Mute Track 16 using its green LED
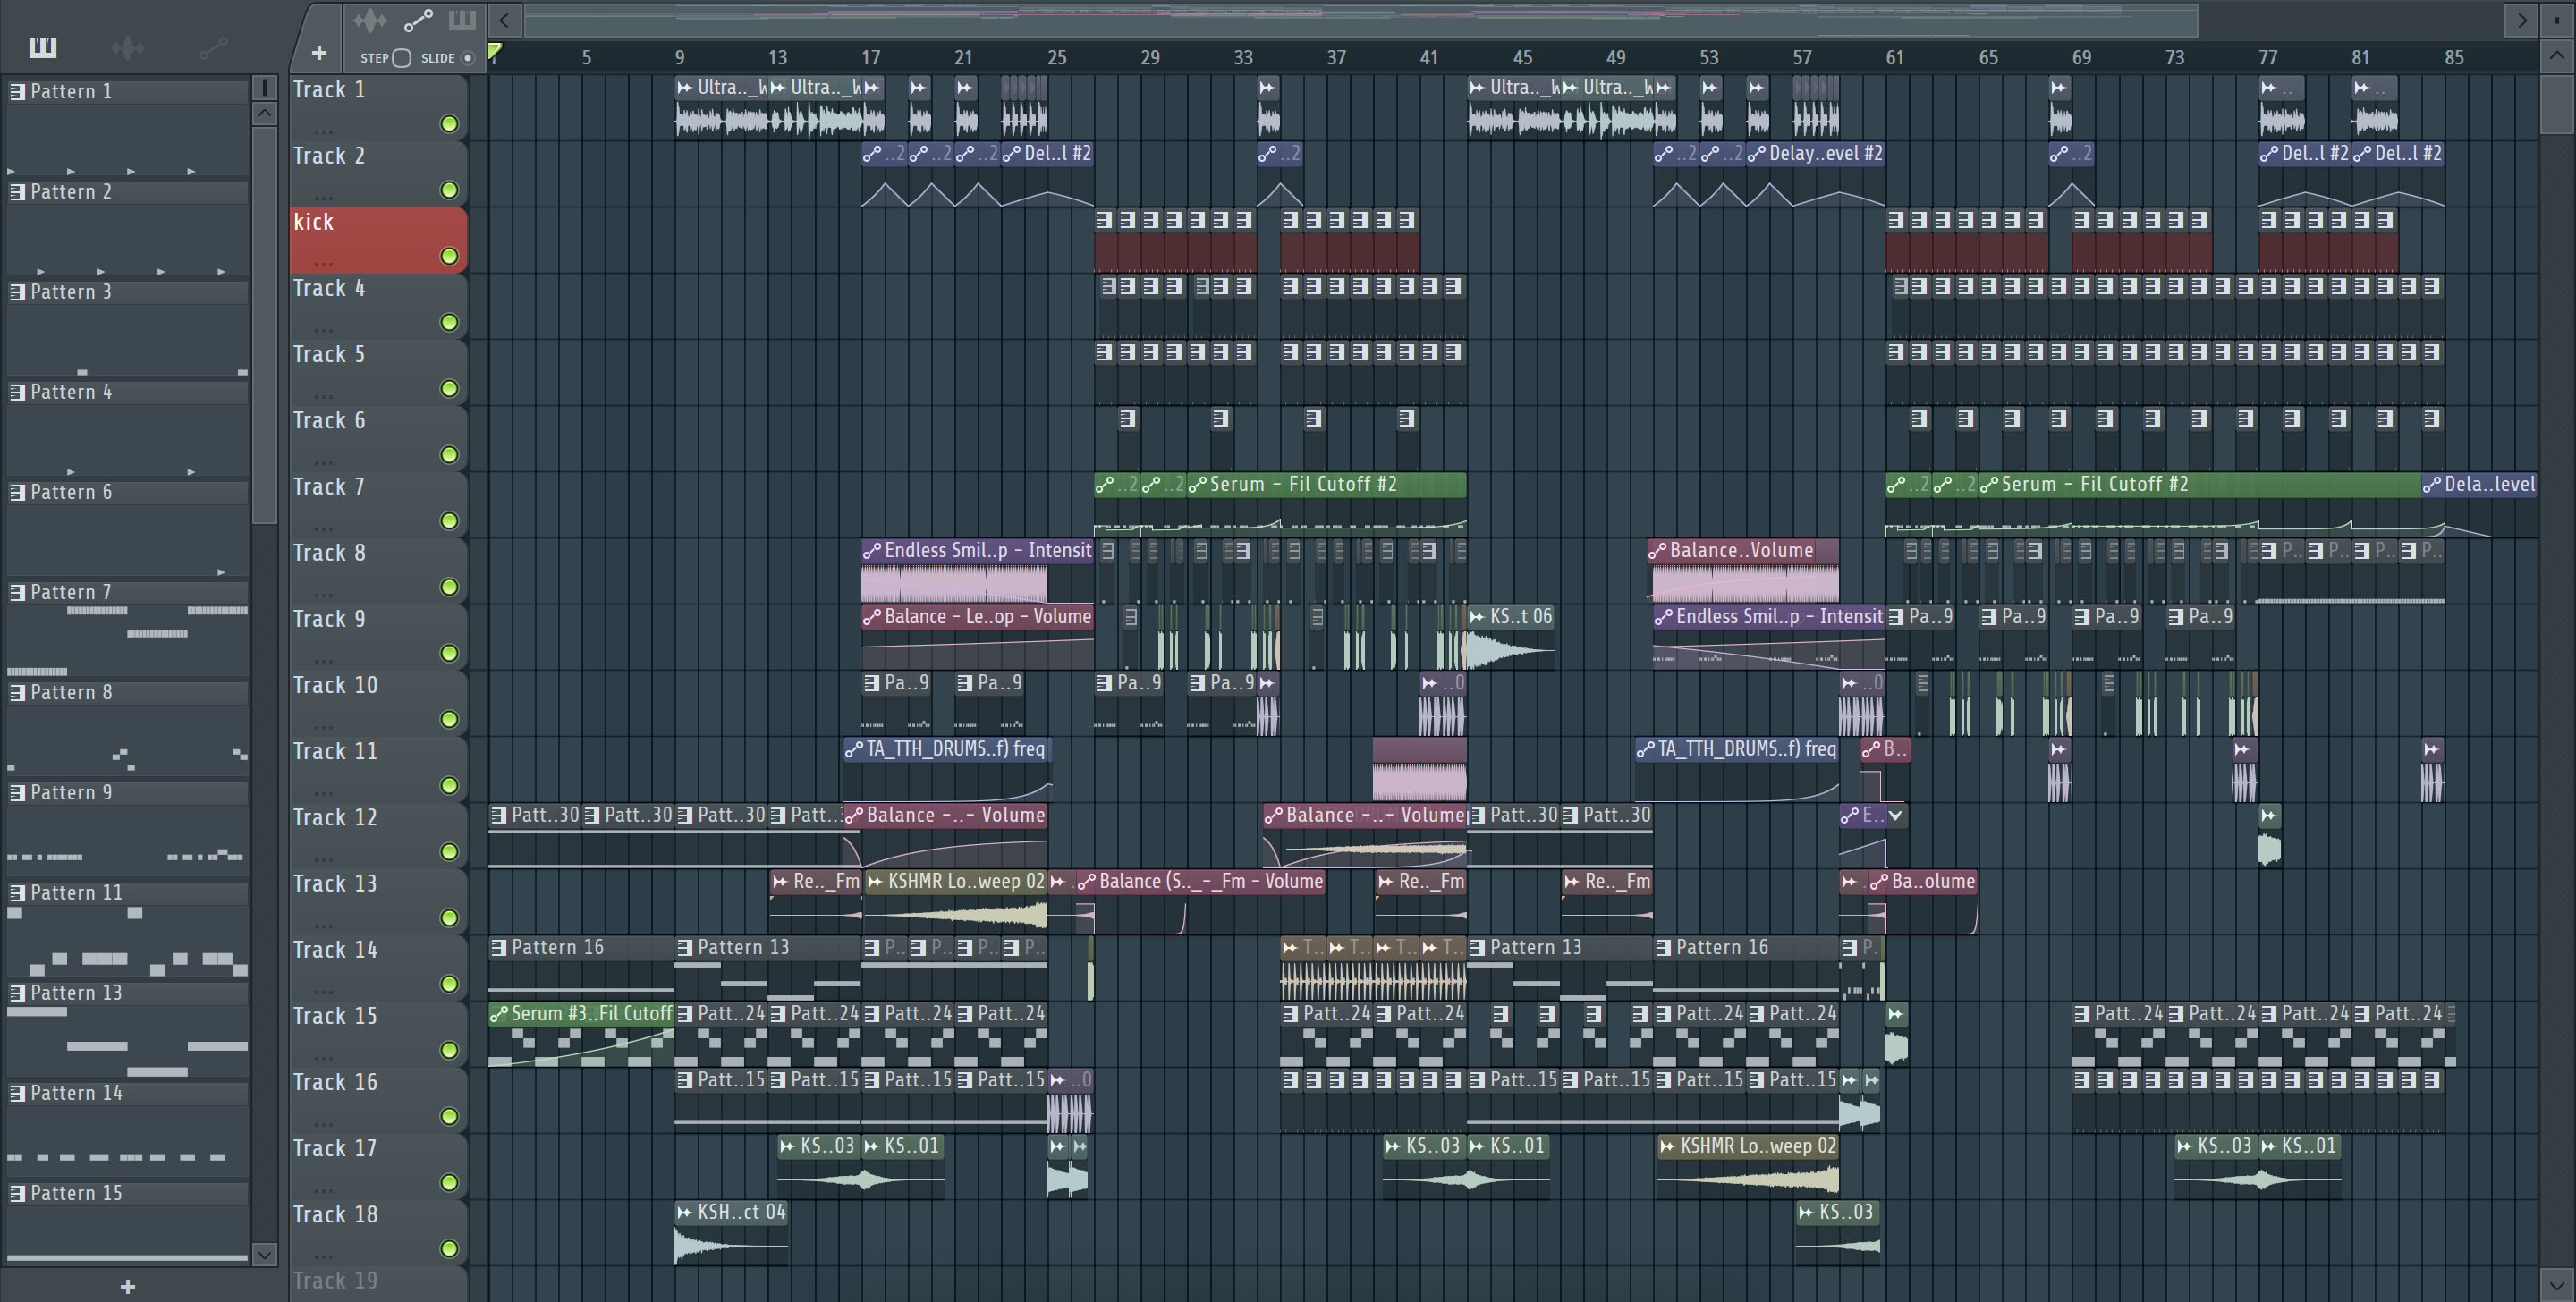The image size is (2576, 1302). click(x=449, y=1116)
